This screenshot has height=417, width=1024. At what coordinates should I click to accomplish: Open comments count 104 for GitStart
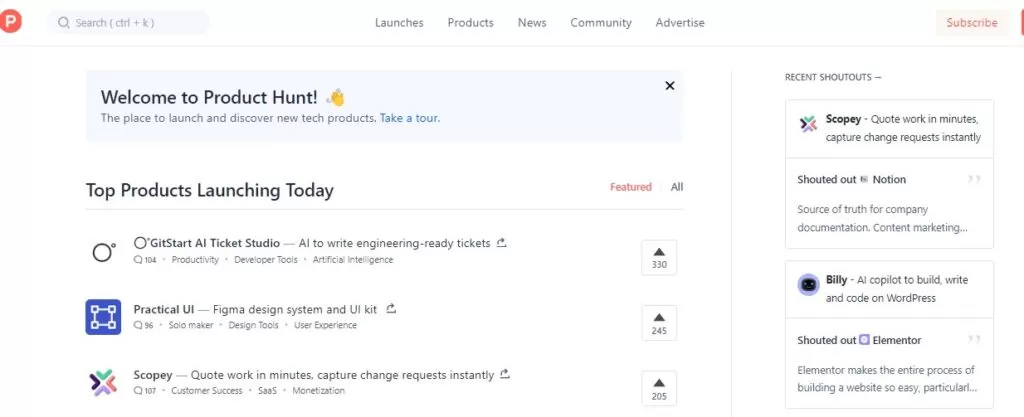pyautogui.click(x=145, y=260)
